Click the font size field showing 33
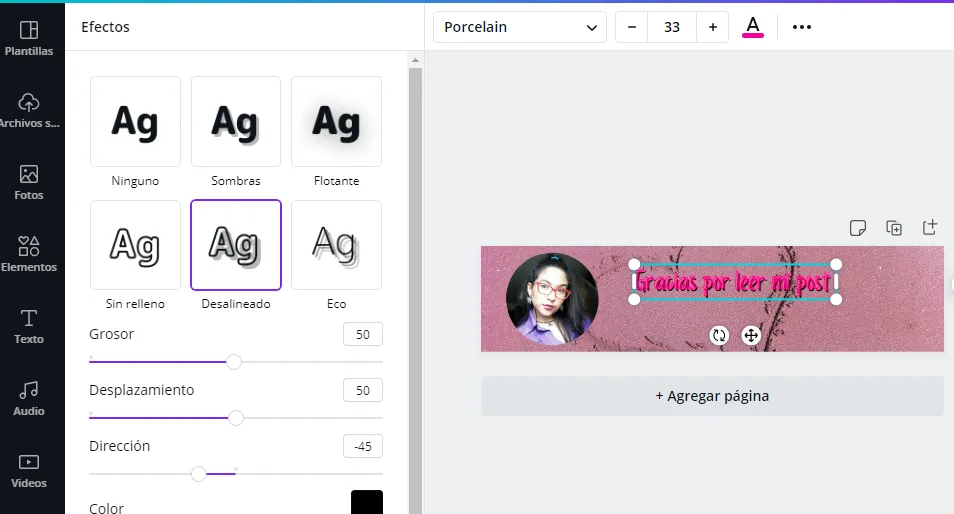Viewport: 954px width, 514px height. tap(672, 27)
